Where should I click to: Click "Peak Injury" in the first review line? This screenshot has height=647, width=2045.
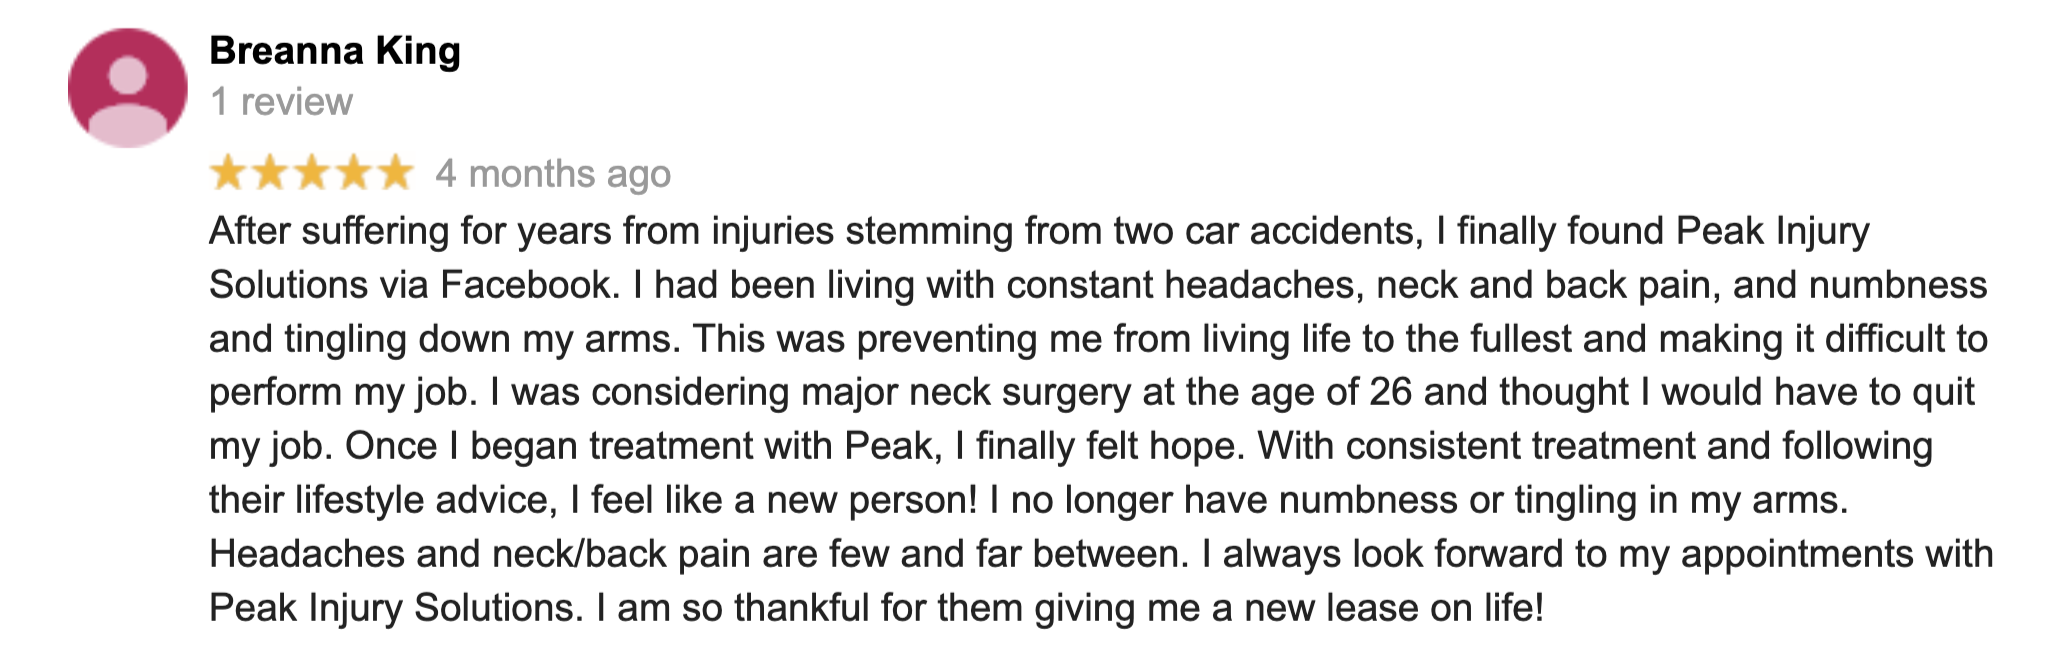(x=1772, y=232)
